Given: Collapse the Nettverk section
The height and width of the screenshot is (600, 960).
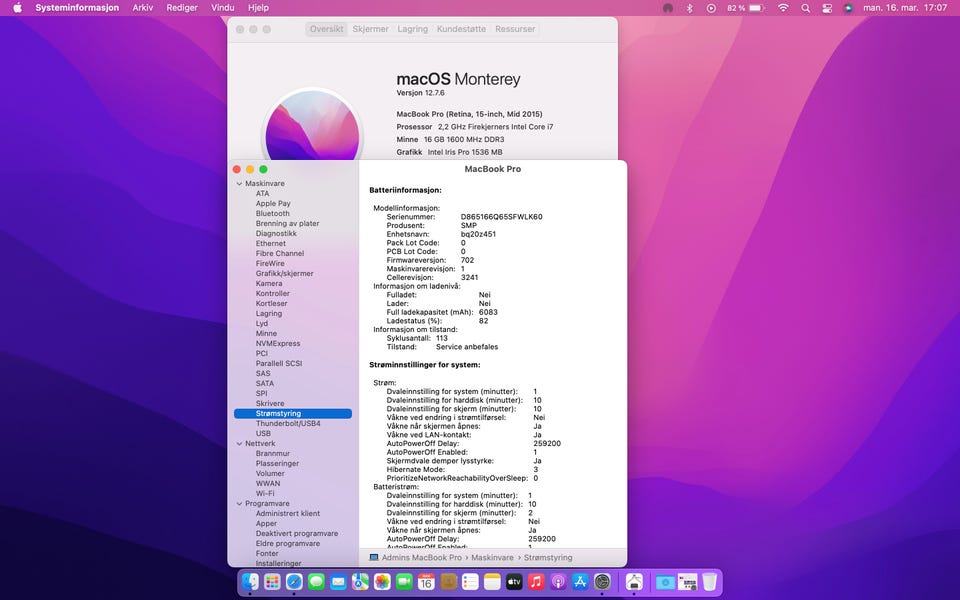Looking at the screenshot, I should tap(239, 443).
